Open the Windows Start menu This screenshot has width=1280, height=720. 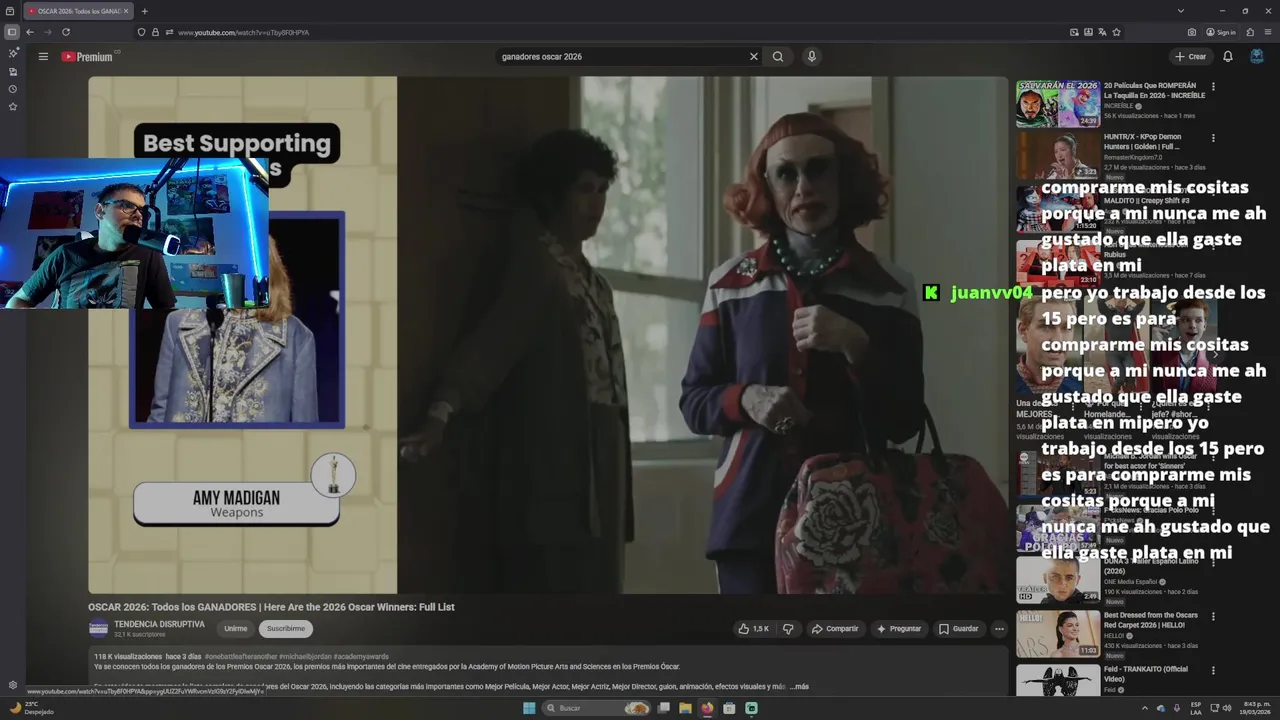[x=529, y=708]
